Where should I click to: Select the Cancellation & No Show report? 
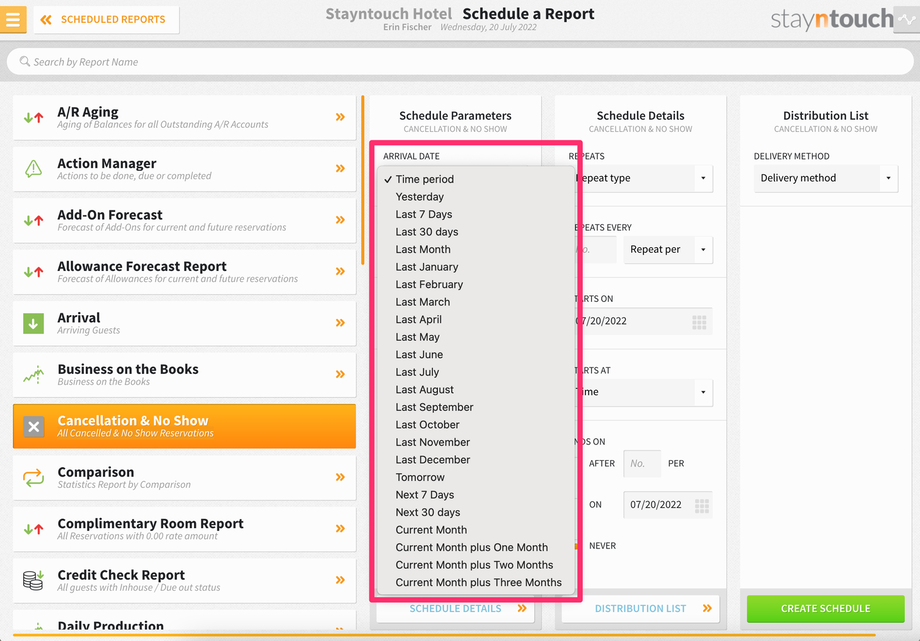click(184, 426)
